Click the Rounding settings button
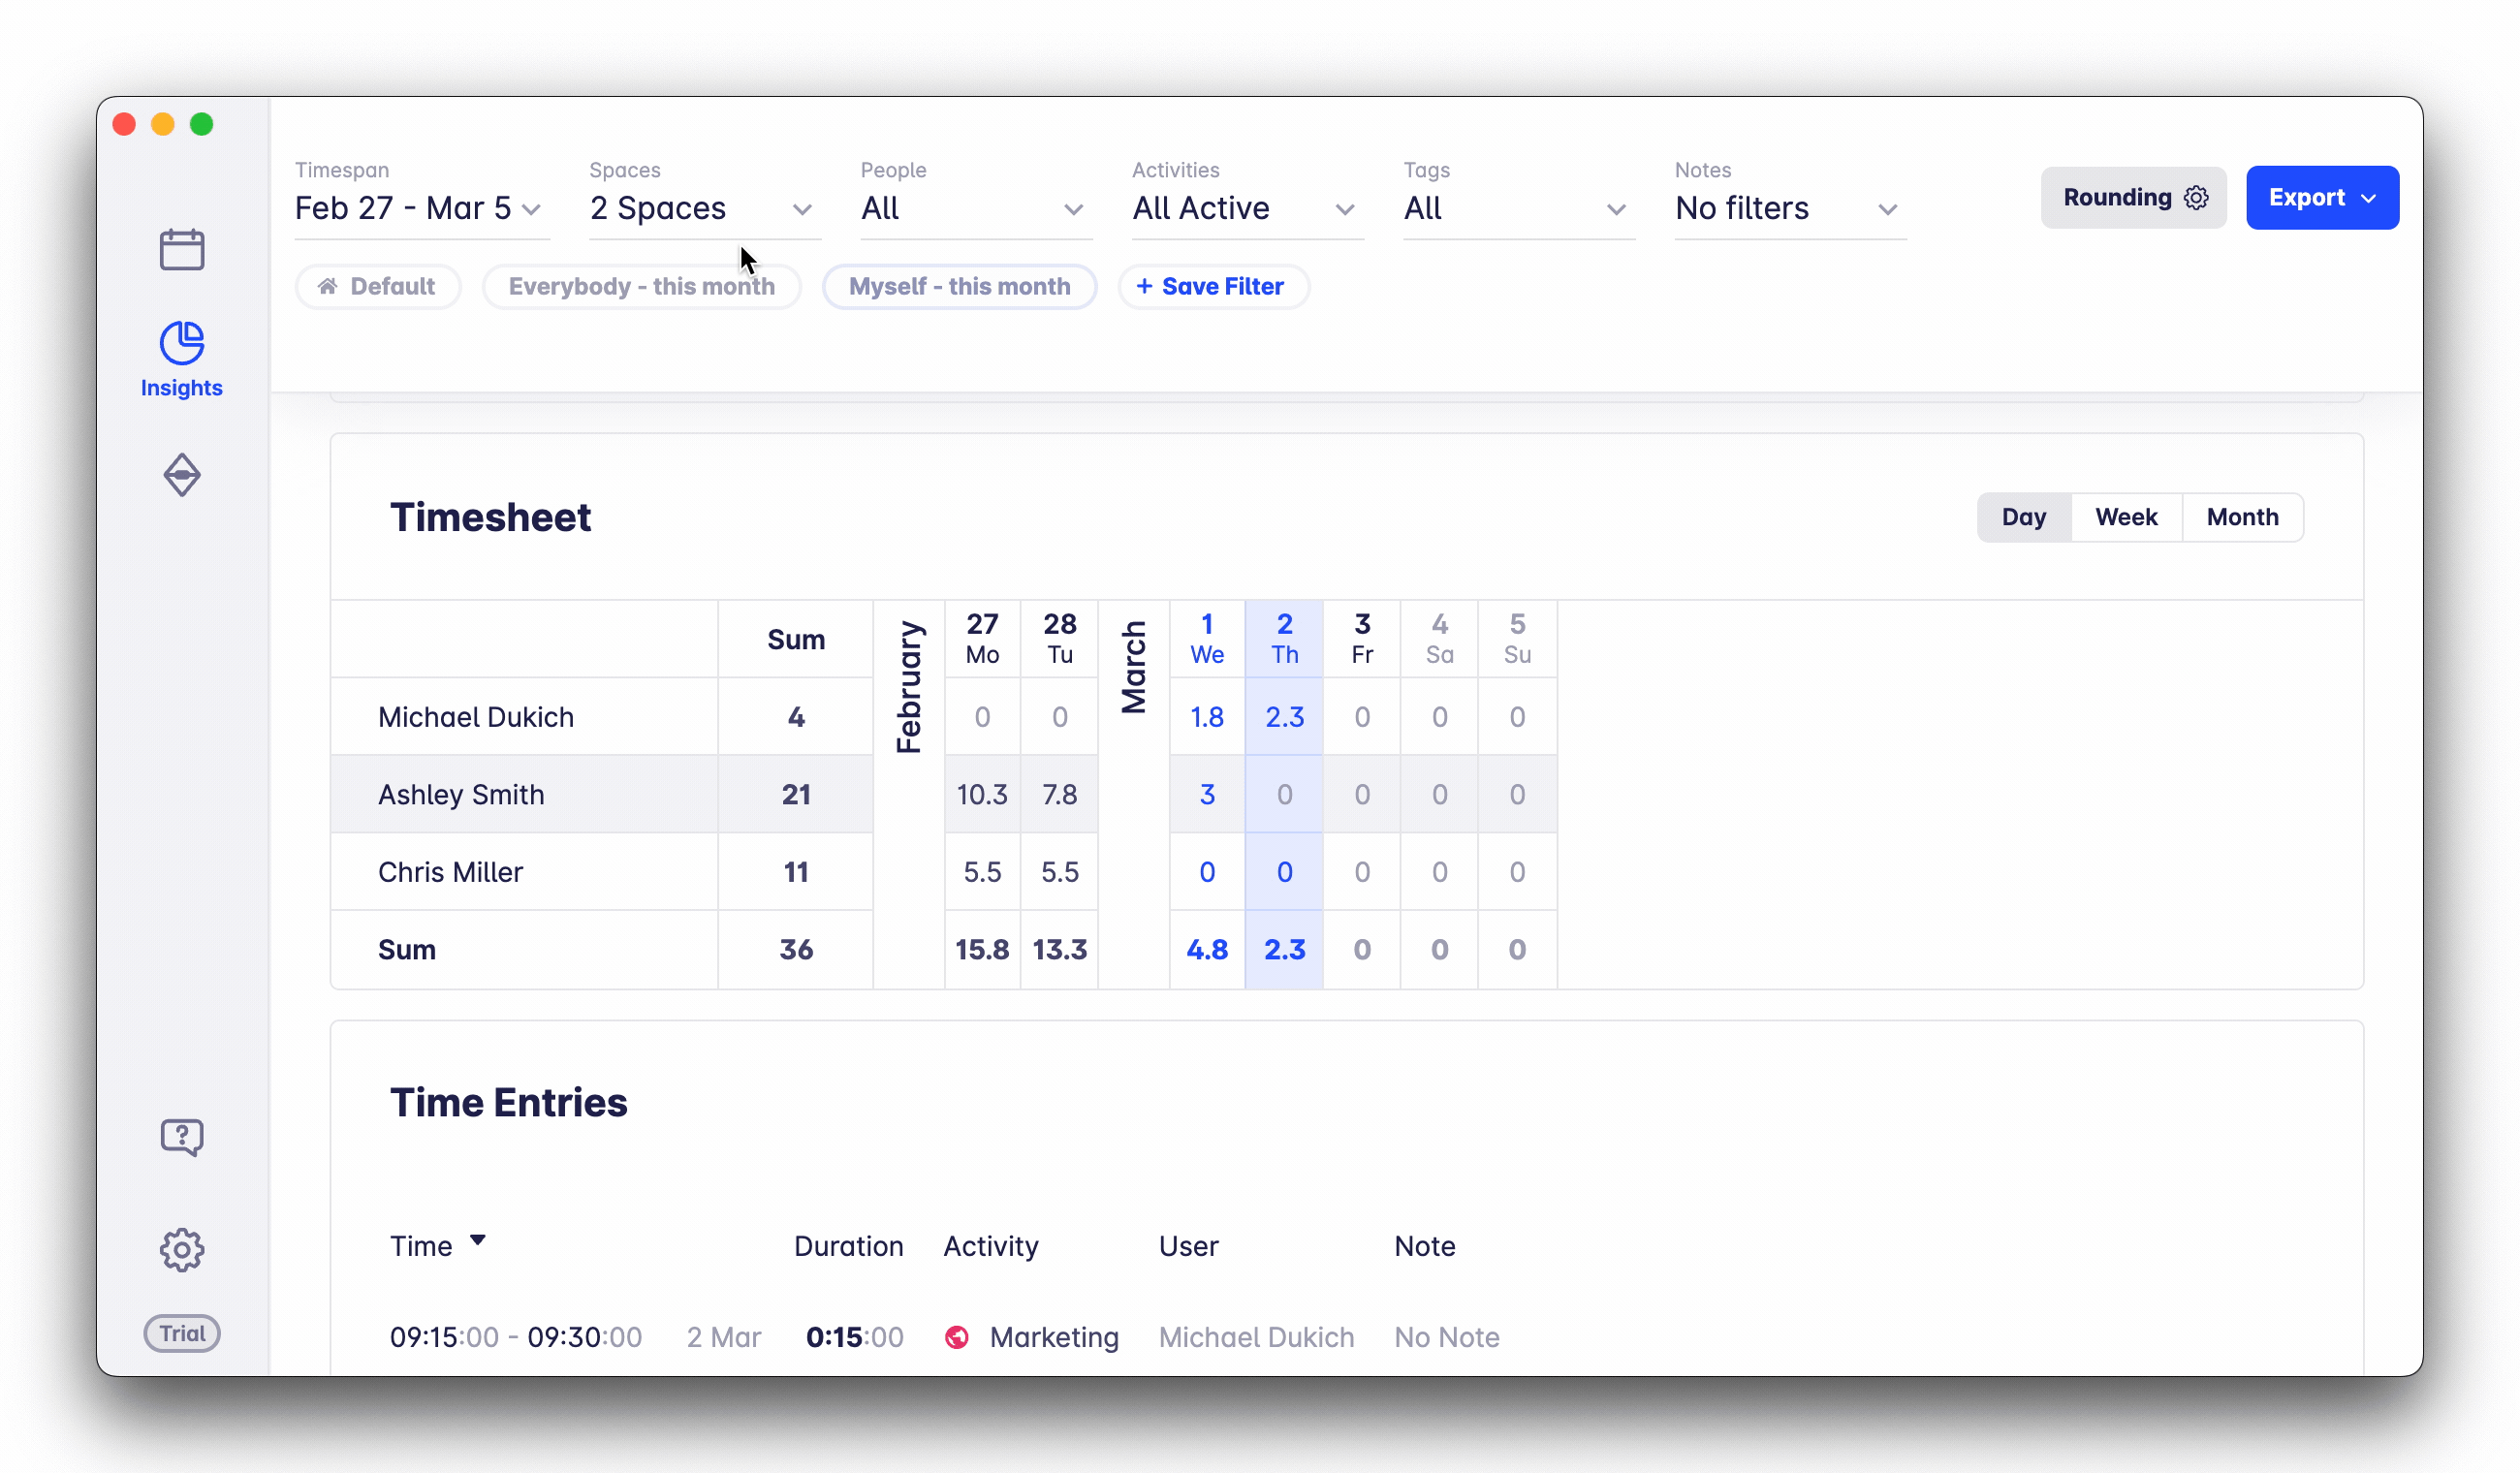The width and height of the screenshot is (2520, 1473). click(2133, 198)
